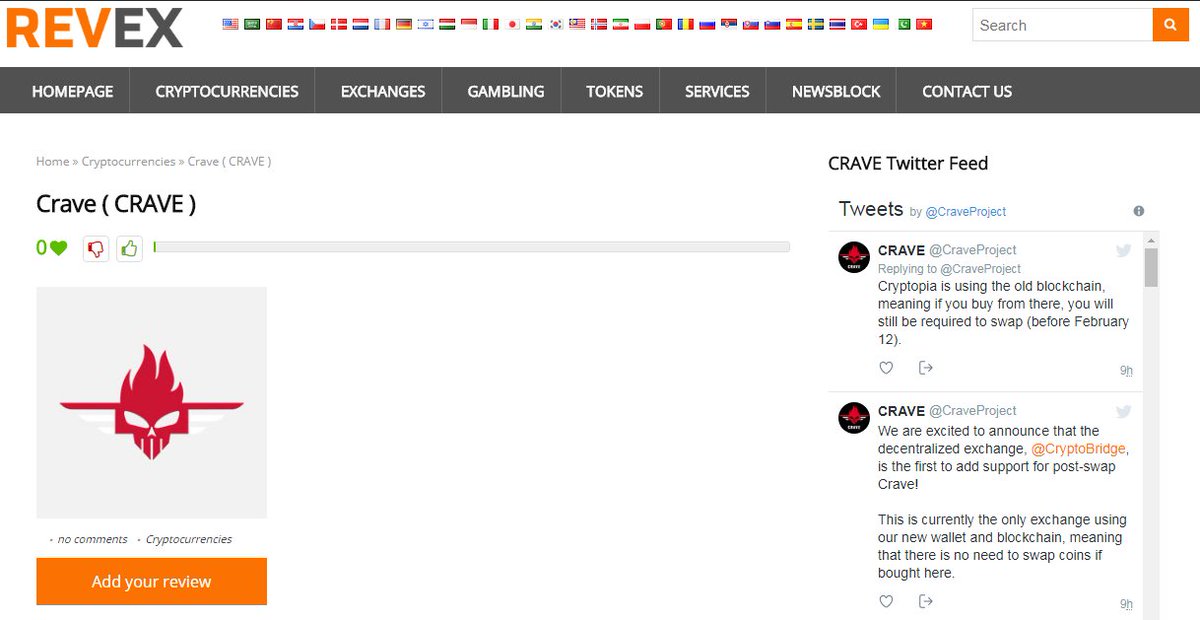Choose the Denmark flag language

(x=339, y=24)
